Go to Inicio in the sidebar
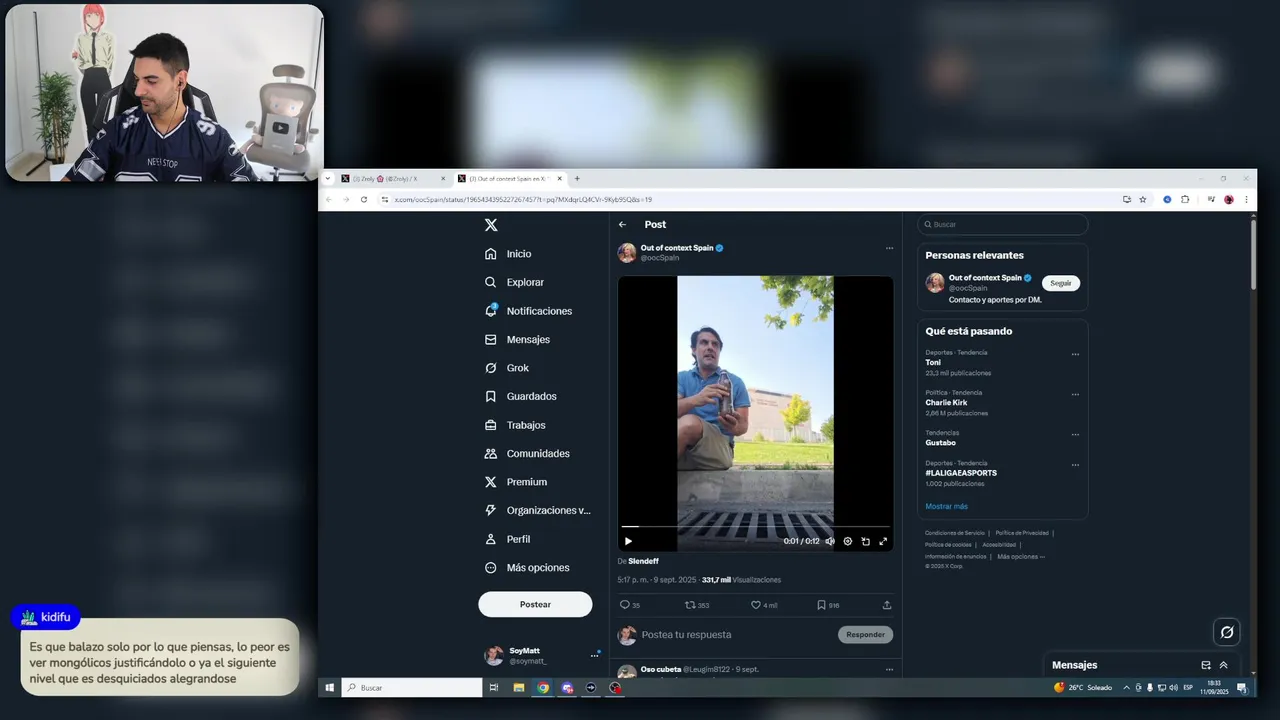Screen dimensions: 1280x720 [509, 254]
